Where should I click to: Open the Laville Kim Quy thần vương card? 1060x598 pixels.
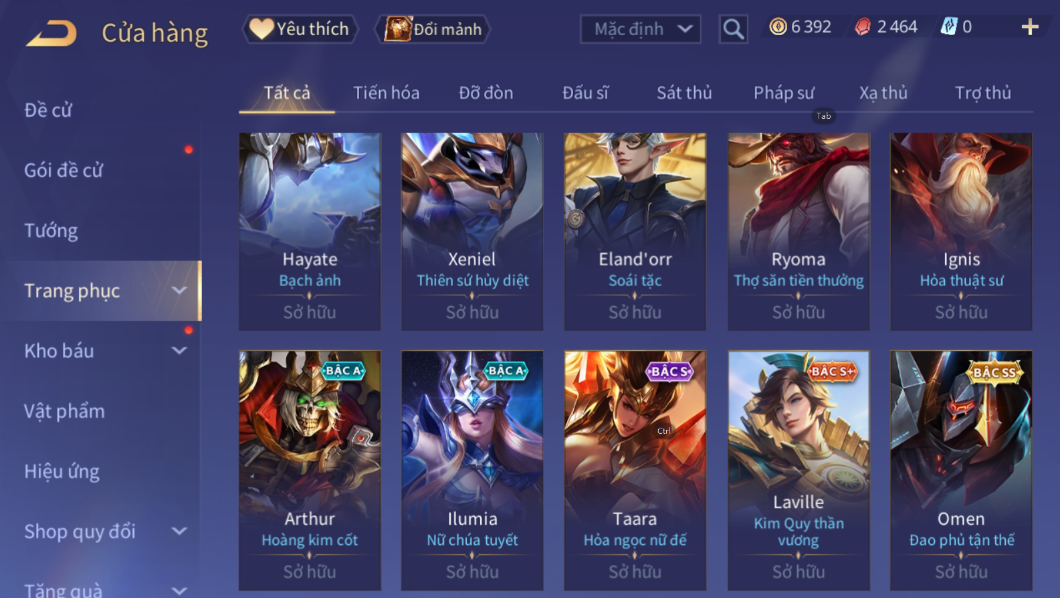coord(798,470)
